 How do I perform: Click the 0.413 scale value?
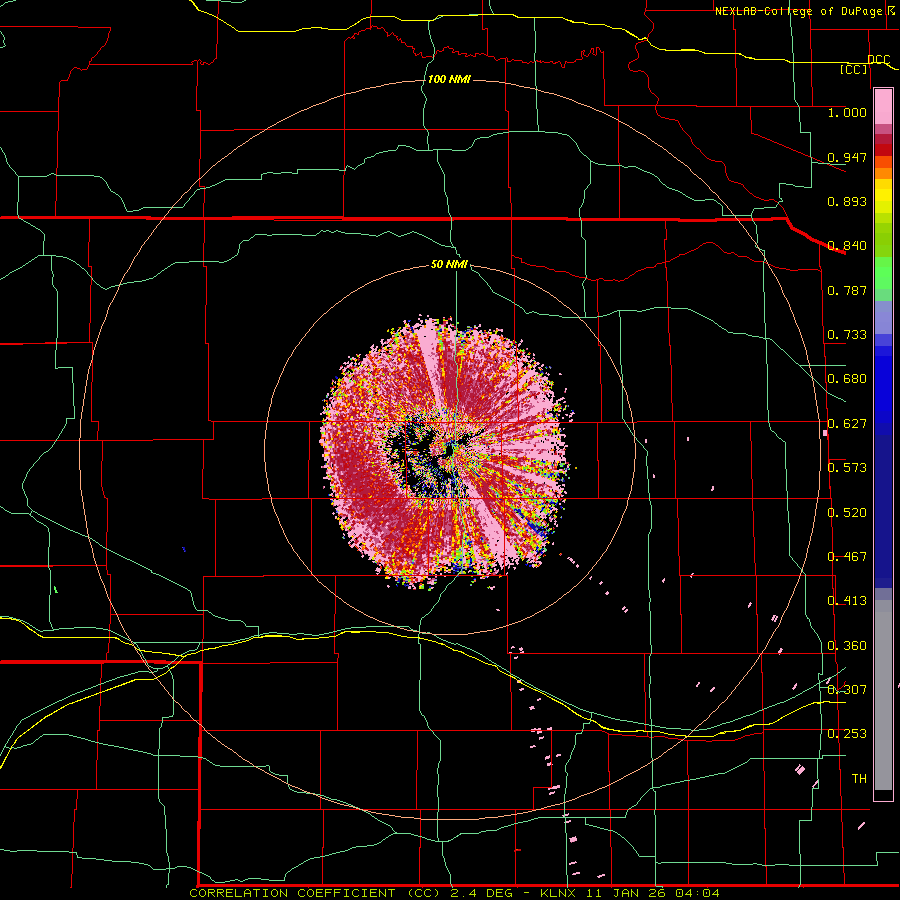(x=847, y=601)
